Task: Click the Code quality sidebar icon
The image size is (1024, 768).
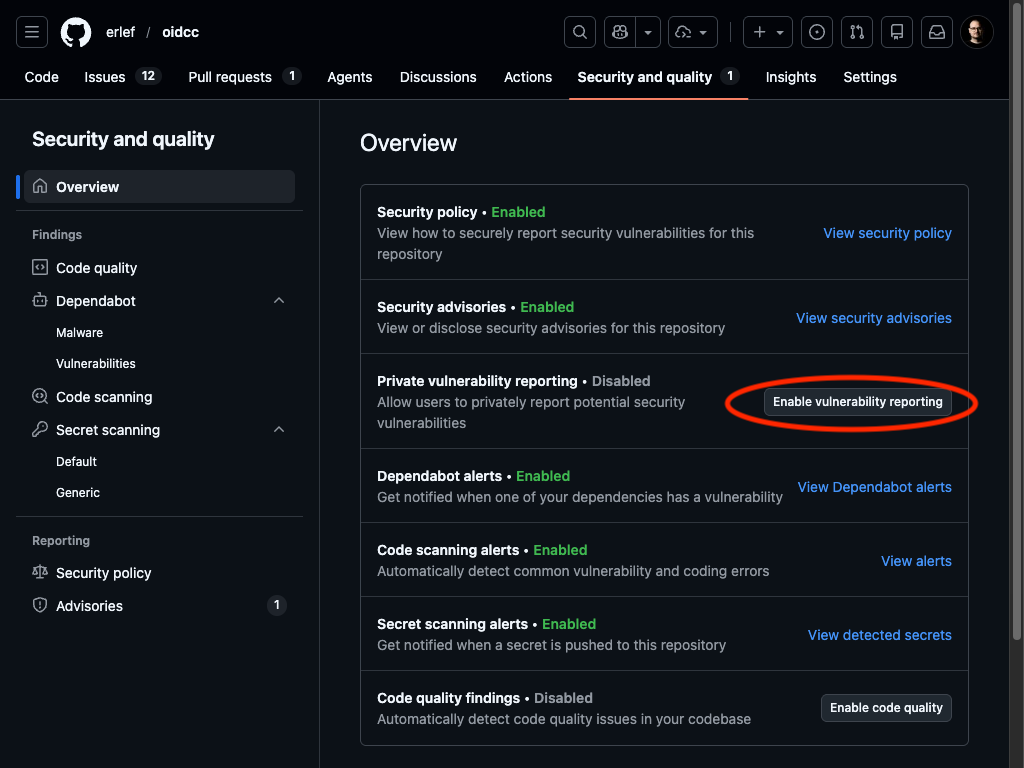Action: [x=40, y=268]
